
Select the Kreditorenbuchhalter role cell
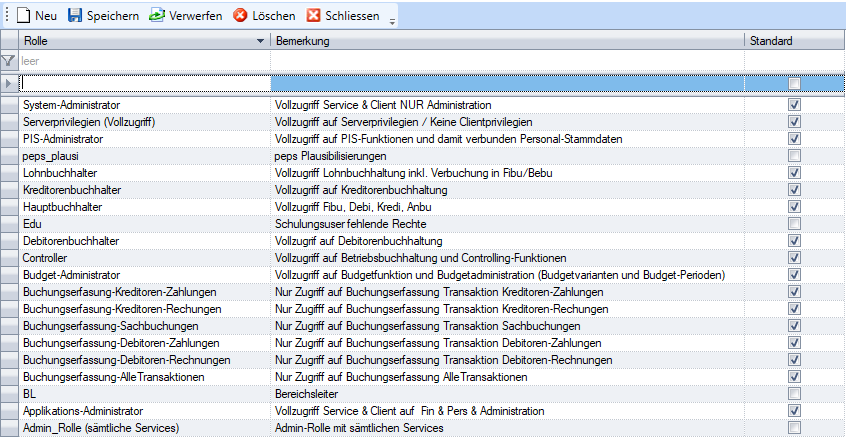144,190
